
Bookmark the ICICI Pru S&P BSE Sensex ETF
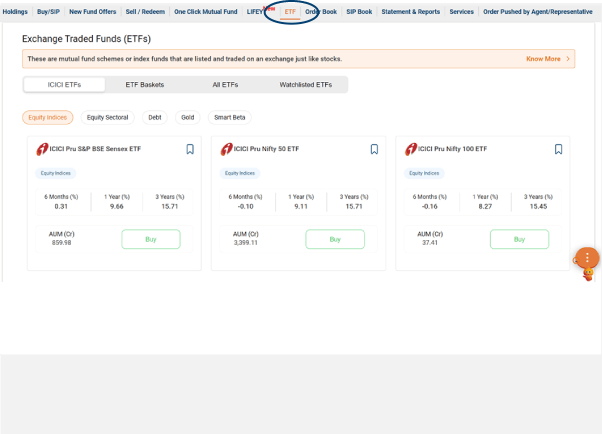point(190,149)
